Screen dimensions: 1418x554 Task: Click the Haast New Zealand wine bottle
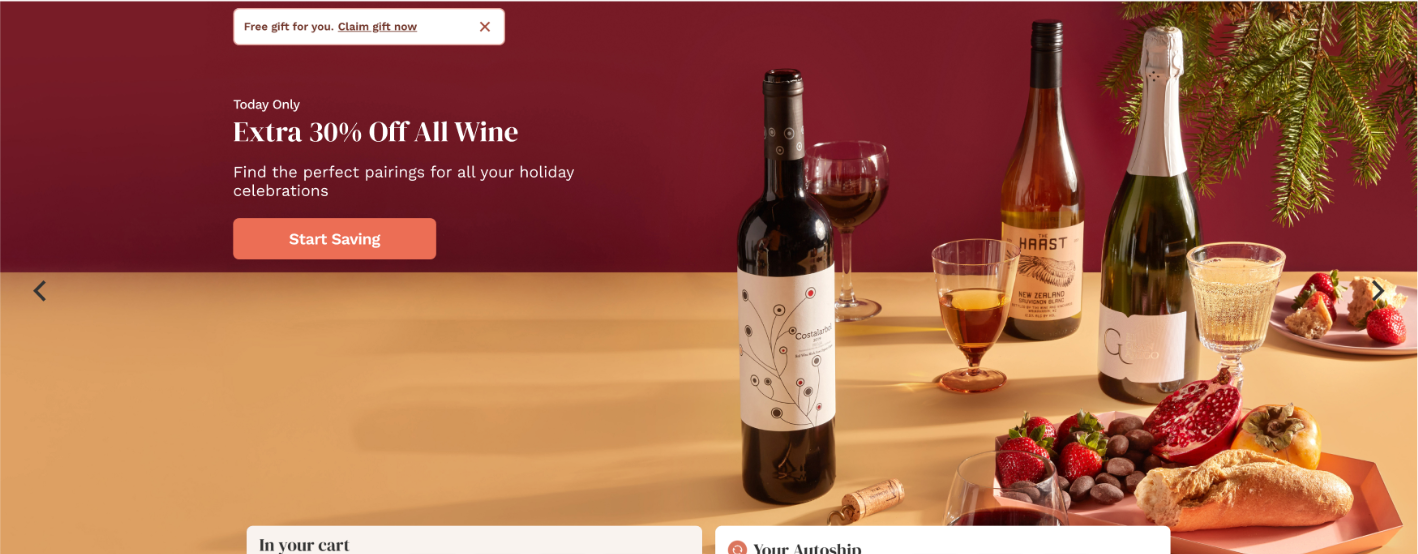(1042, 180)
